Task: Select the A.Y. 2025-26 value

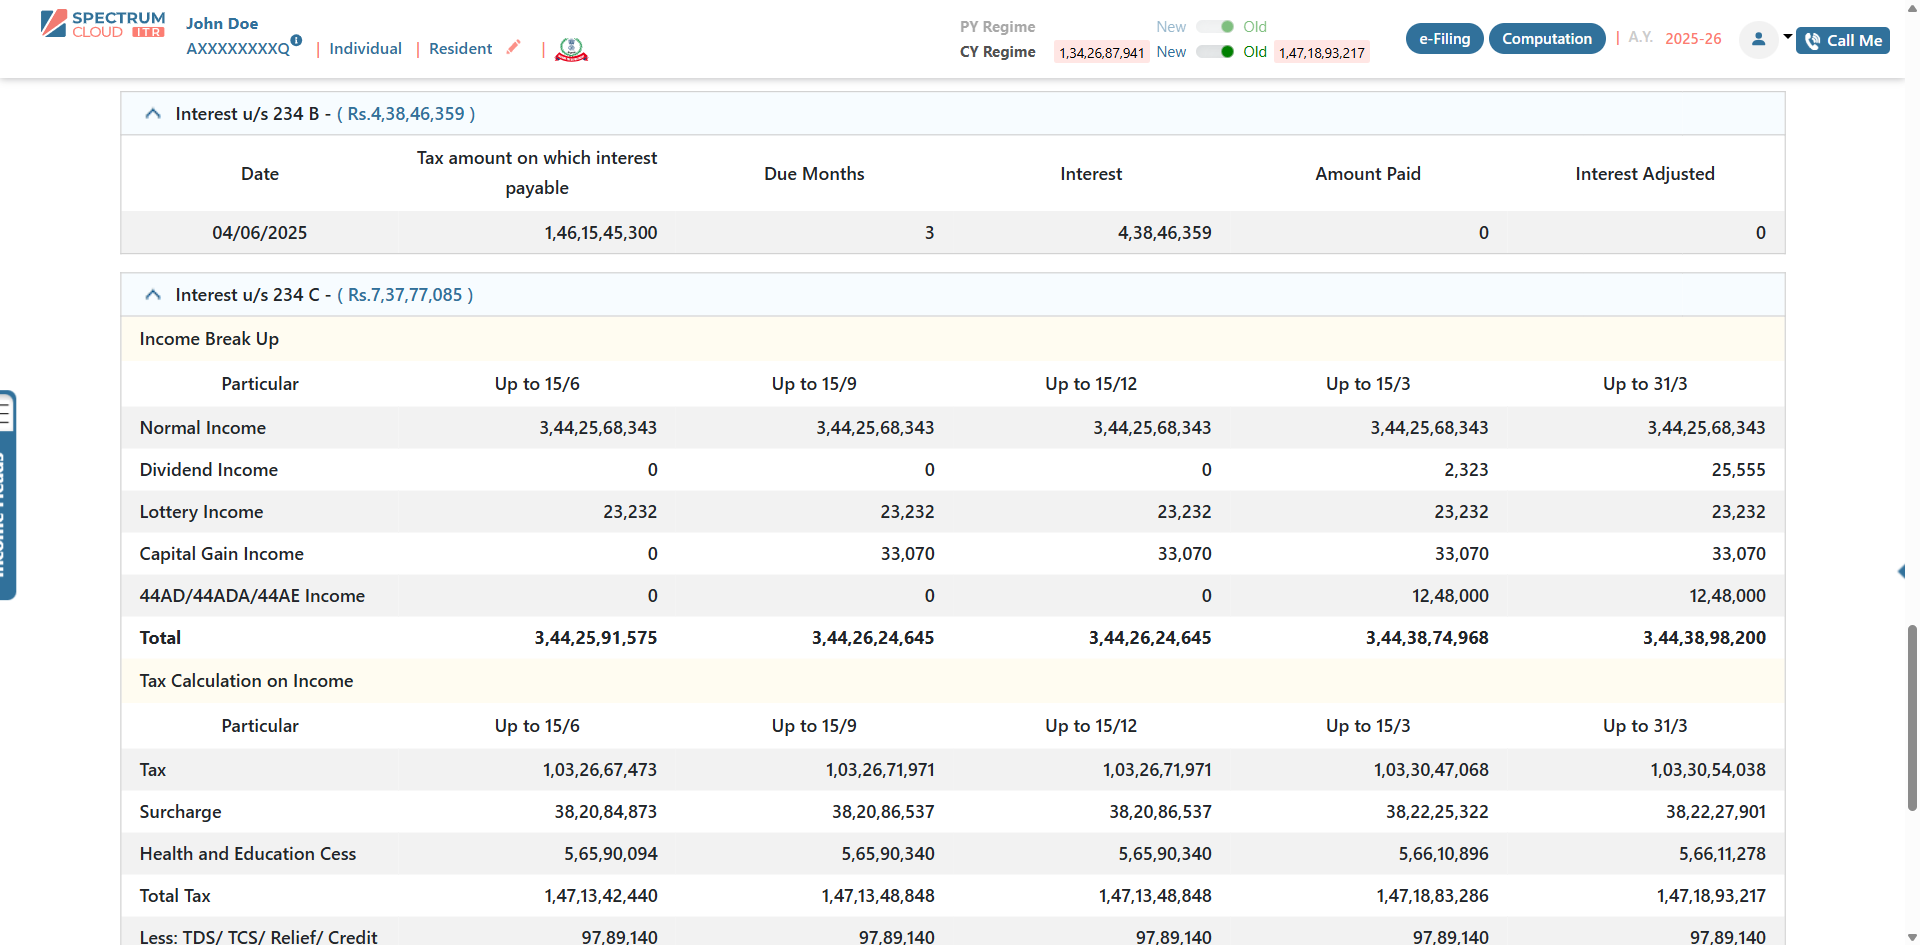Action: tap(1692, 38)
